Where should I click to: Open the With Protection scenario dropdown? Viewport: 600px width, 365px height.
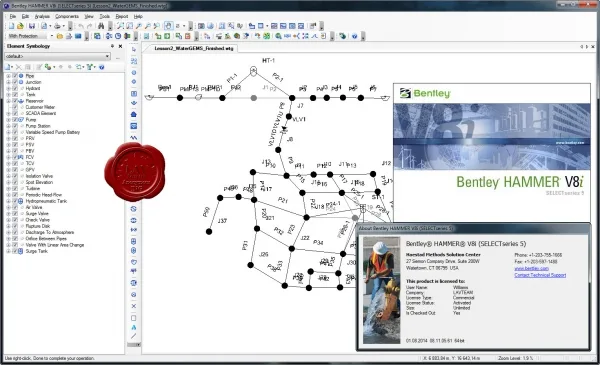[52, 36]
